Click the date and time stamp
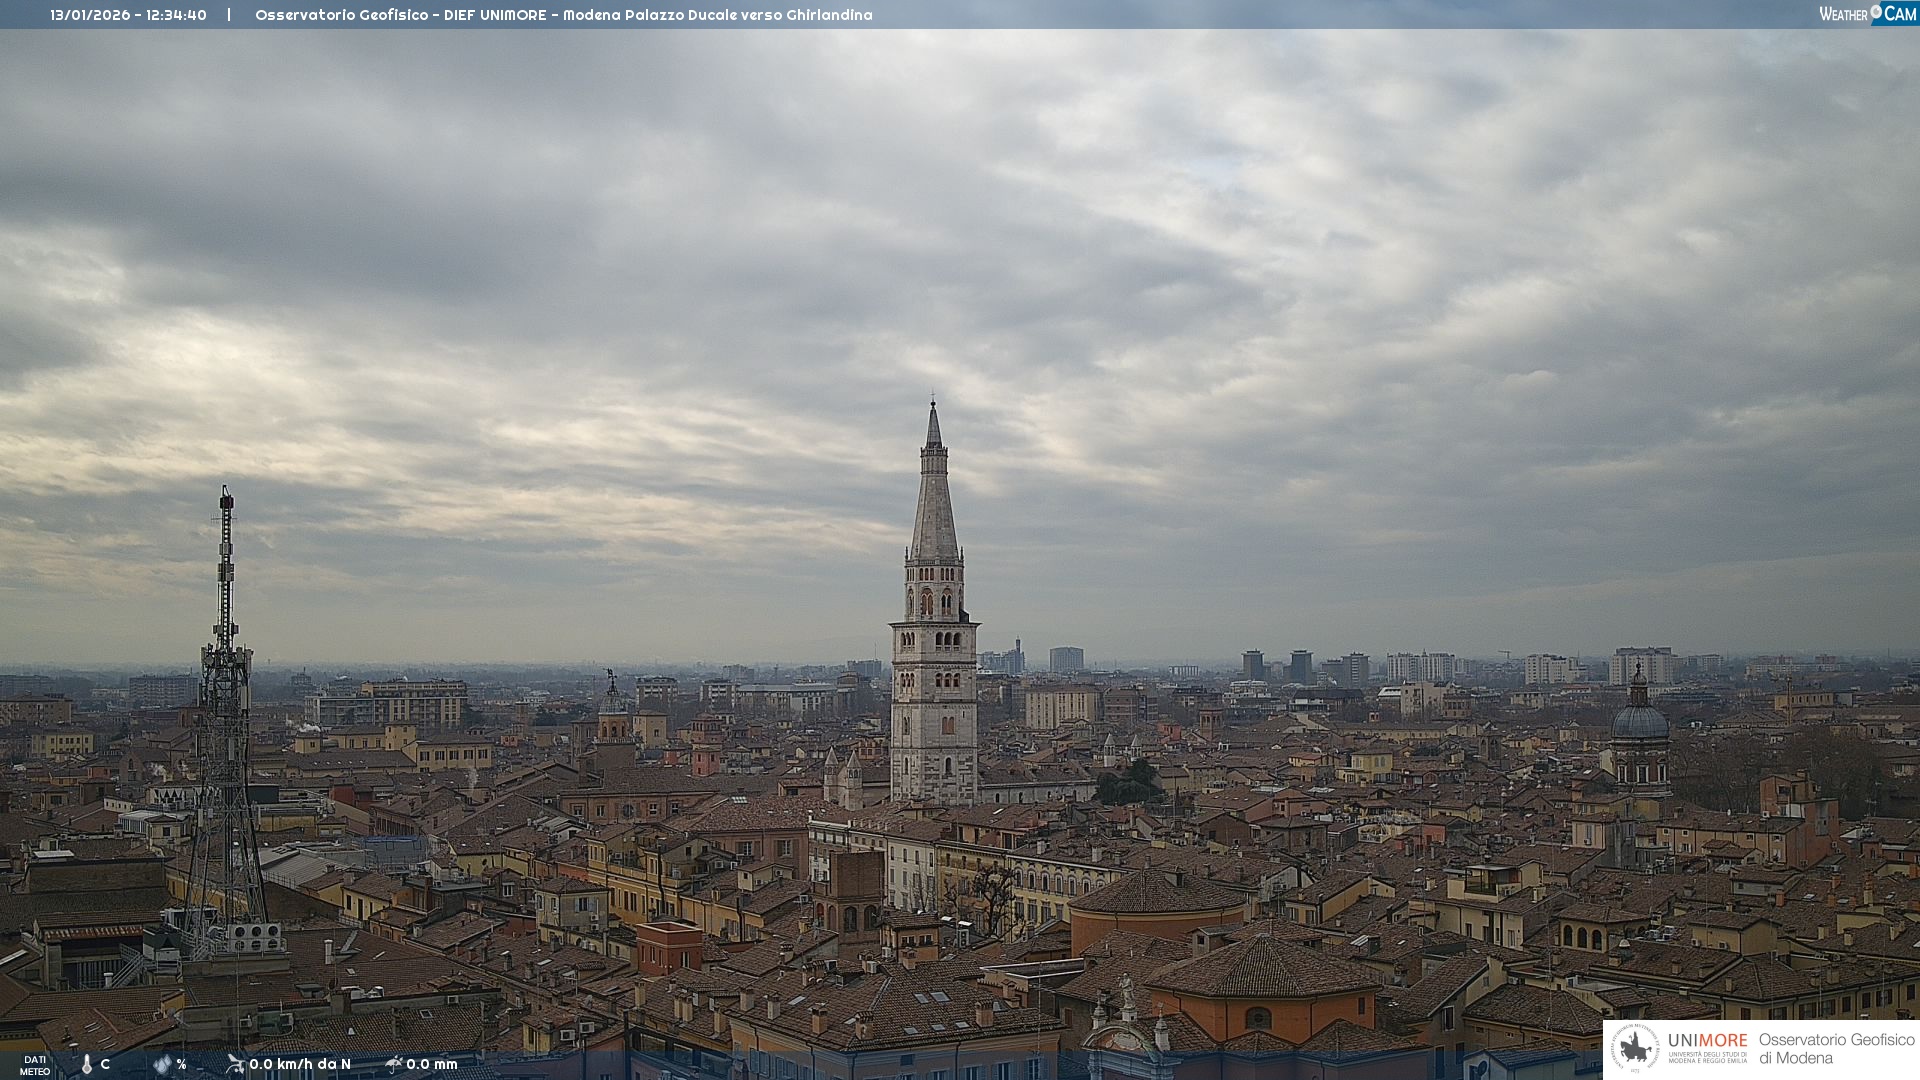Viewport: 1920px width, 1080px height. tap(128, 15)
